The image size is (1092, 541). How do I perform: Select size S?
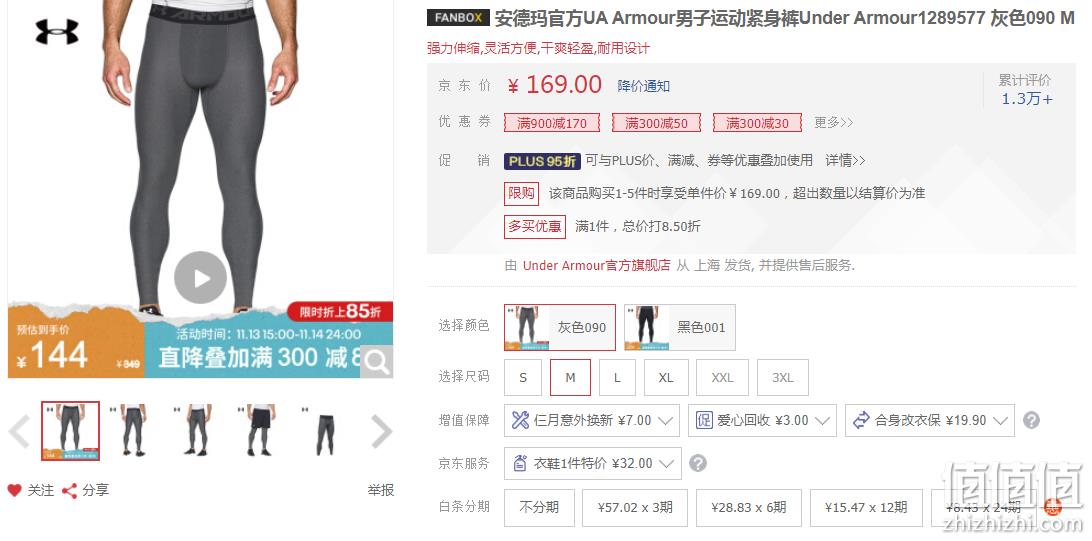pos(523,378)
